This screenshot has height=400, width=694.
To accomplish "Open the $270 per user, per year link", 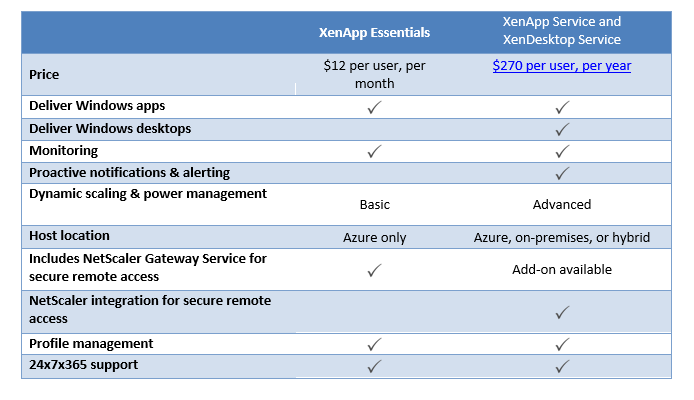I will [x=561, y=66].
